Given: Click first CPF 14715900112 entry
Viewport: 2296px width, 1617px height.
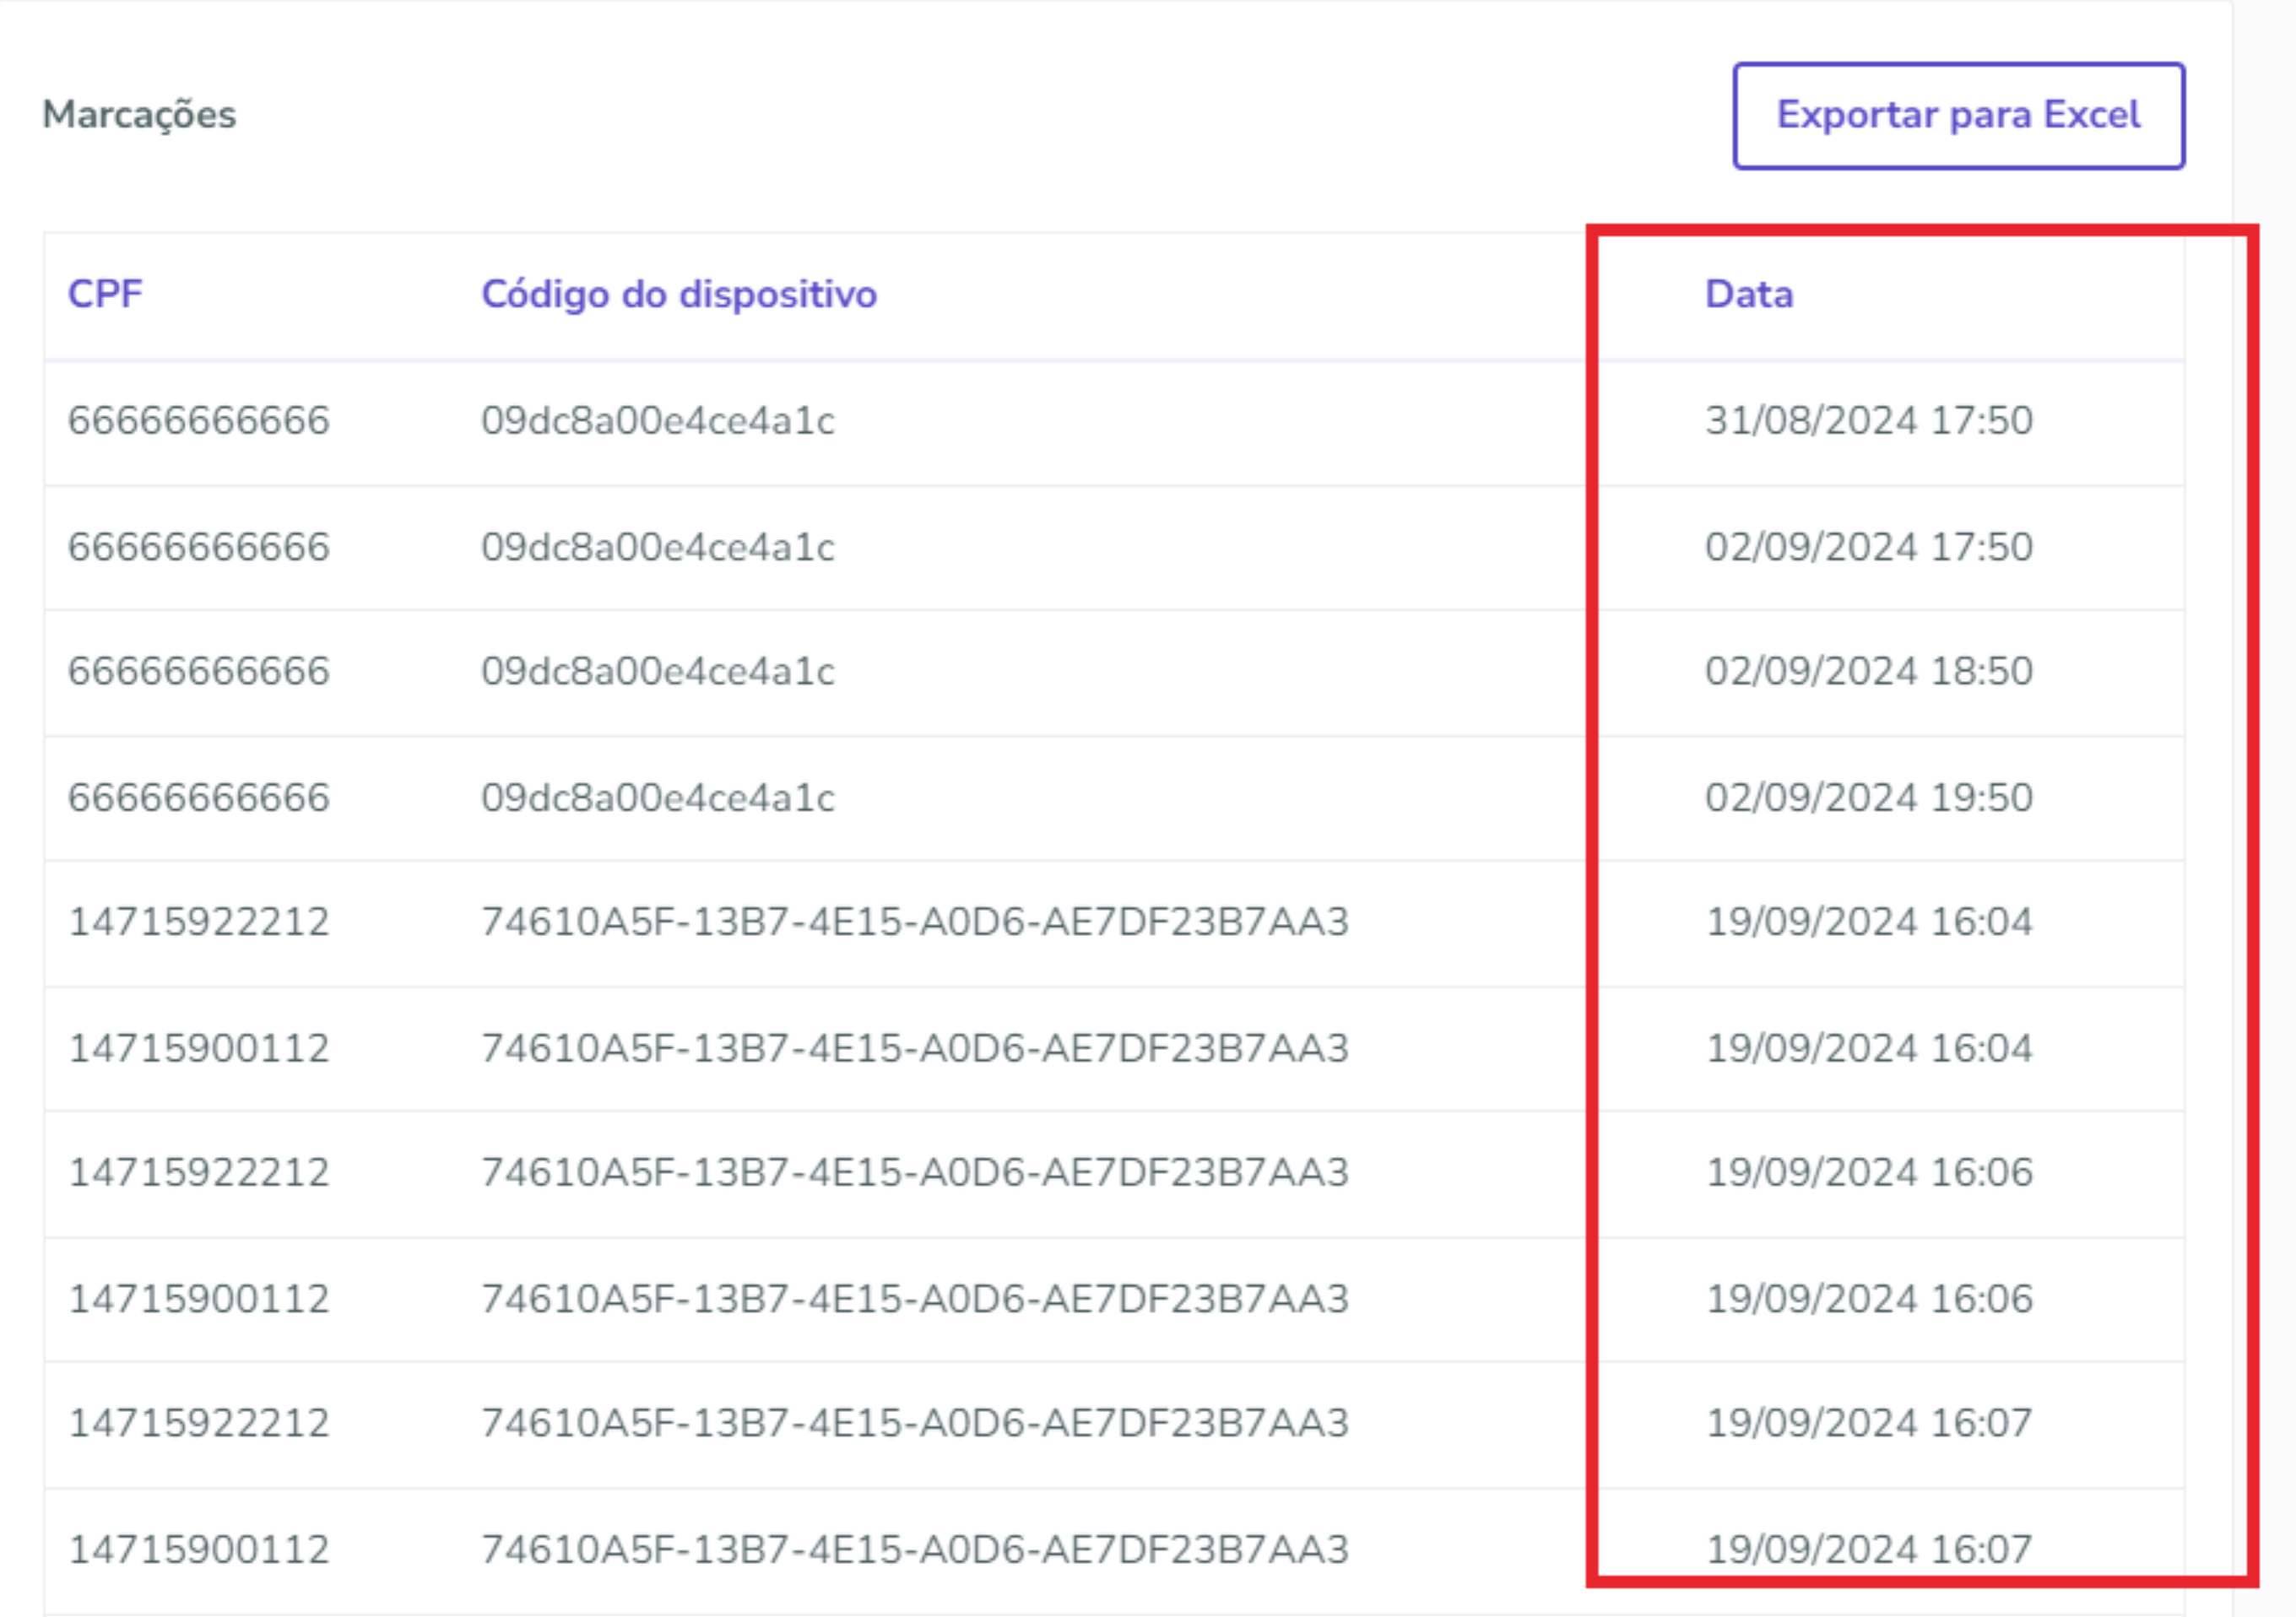Looking at the screenshot, I should click(198, 1049).
